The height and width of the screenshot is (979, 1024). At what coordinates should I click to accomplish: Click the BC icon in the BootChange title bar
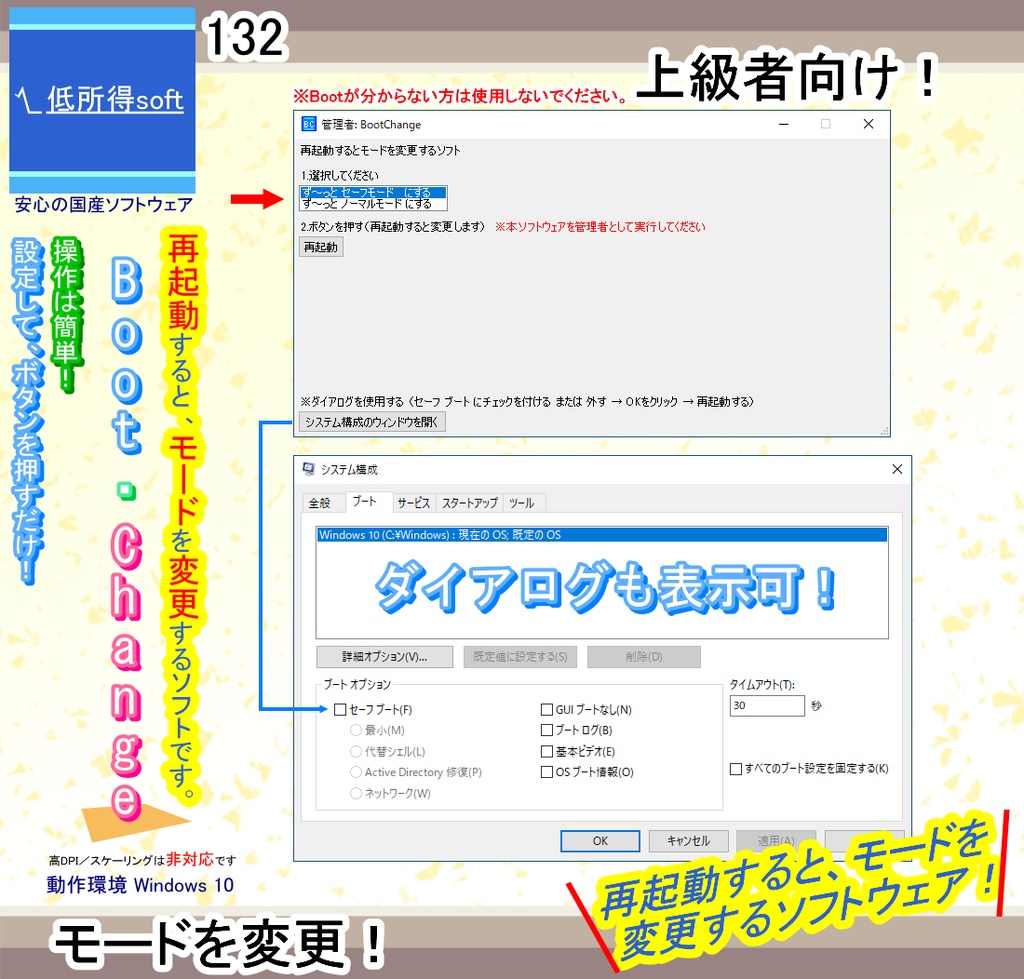point(309,124)
